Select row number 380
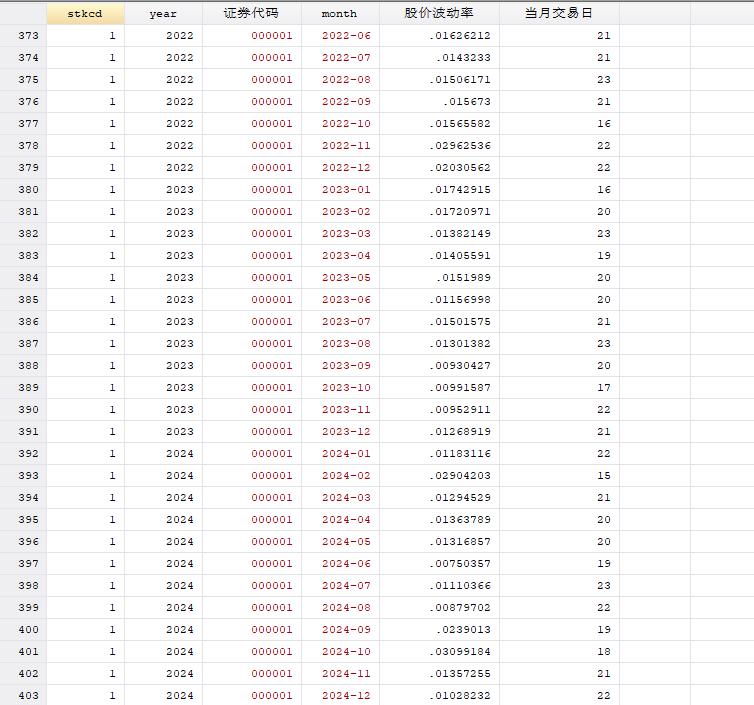Viewport: 754px width, 705px height. 23,189
